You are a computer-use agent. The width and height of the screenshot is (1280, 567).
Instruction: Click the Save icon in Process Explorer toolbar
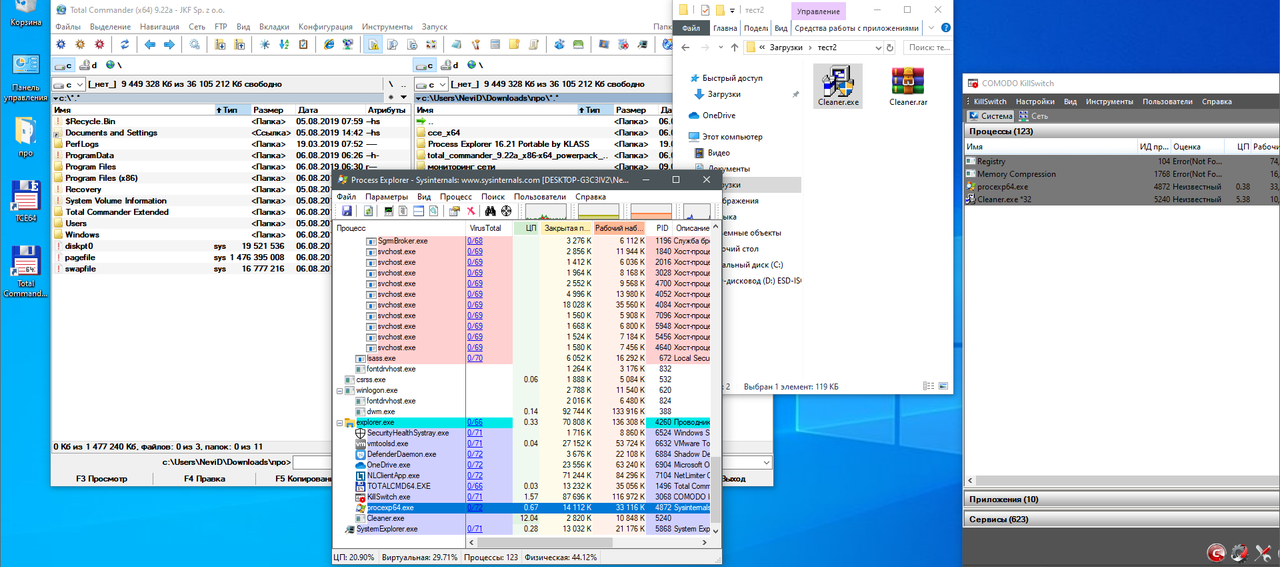point(346,211)
